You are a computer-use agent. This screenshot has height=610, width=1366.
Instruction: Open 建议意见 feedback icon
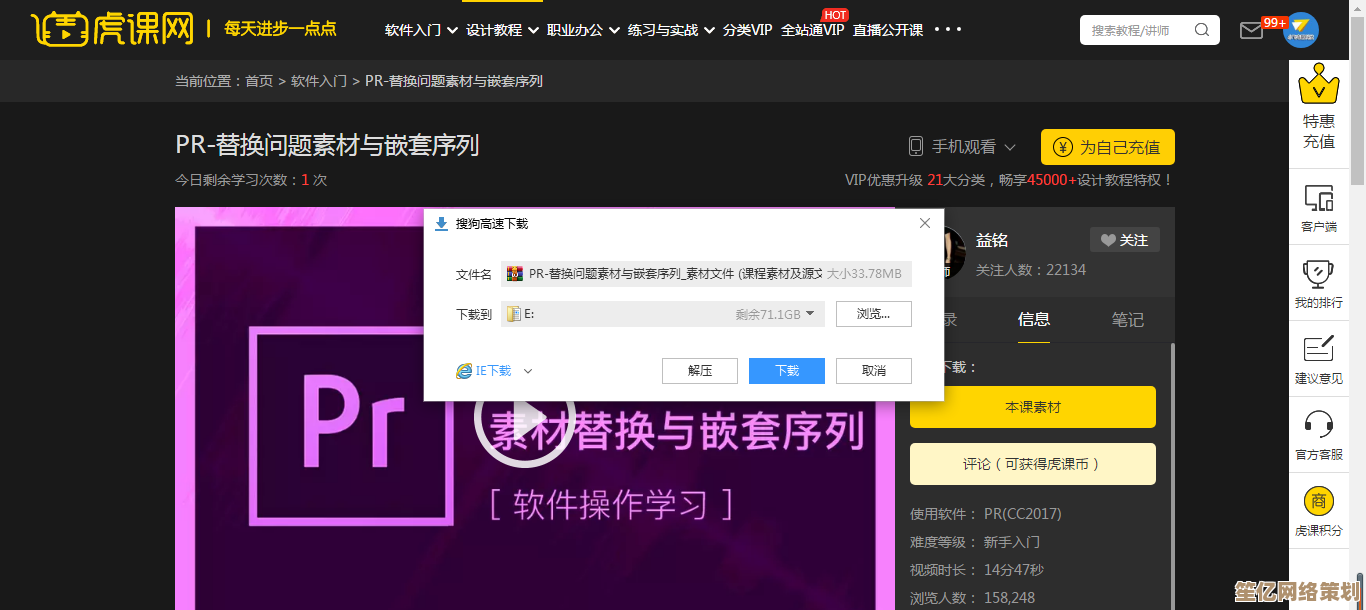(x=1319, y=350)
